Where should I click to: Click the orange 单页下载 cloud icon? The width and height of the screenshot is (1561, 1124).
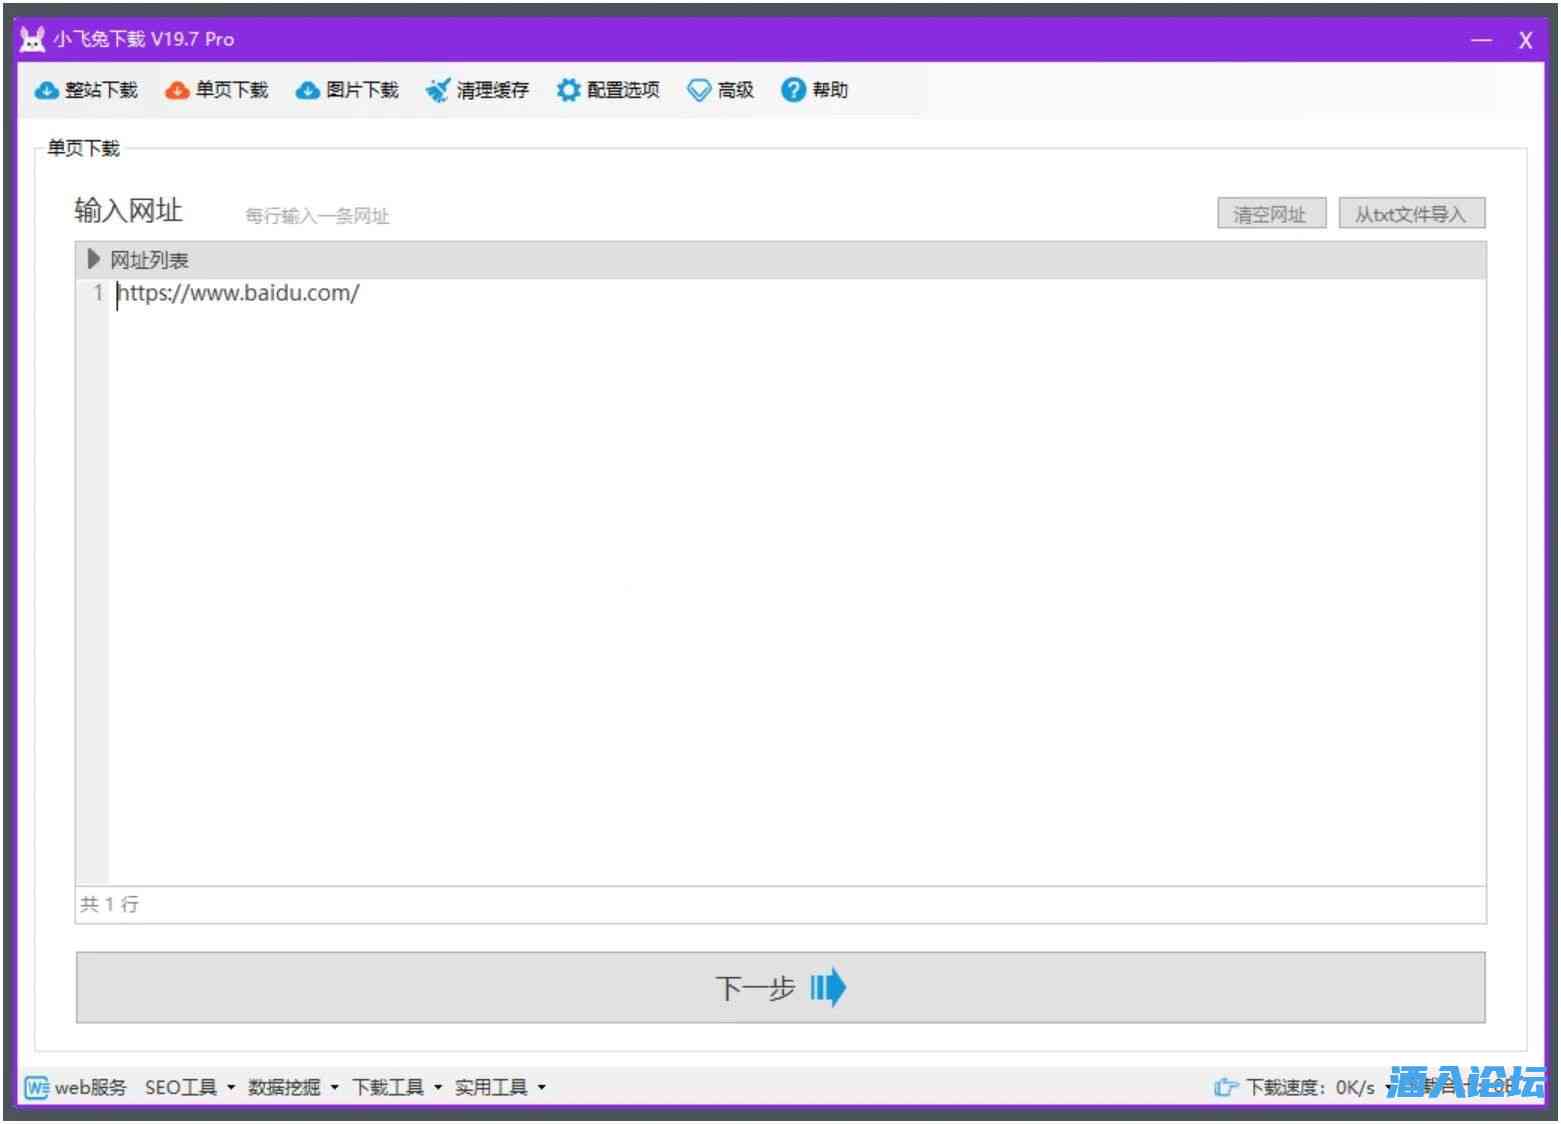tap(177, 91)
